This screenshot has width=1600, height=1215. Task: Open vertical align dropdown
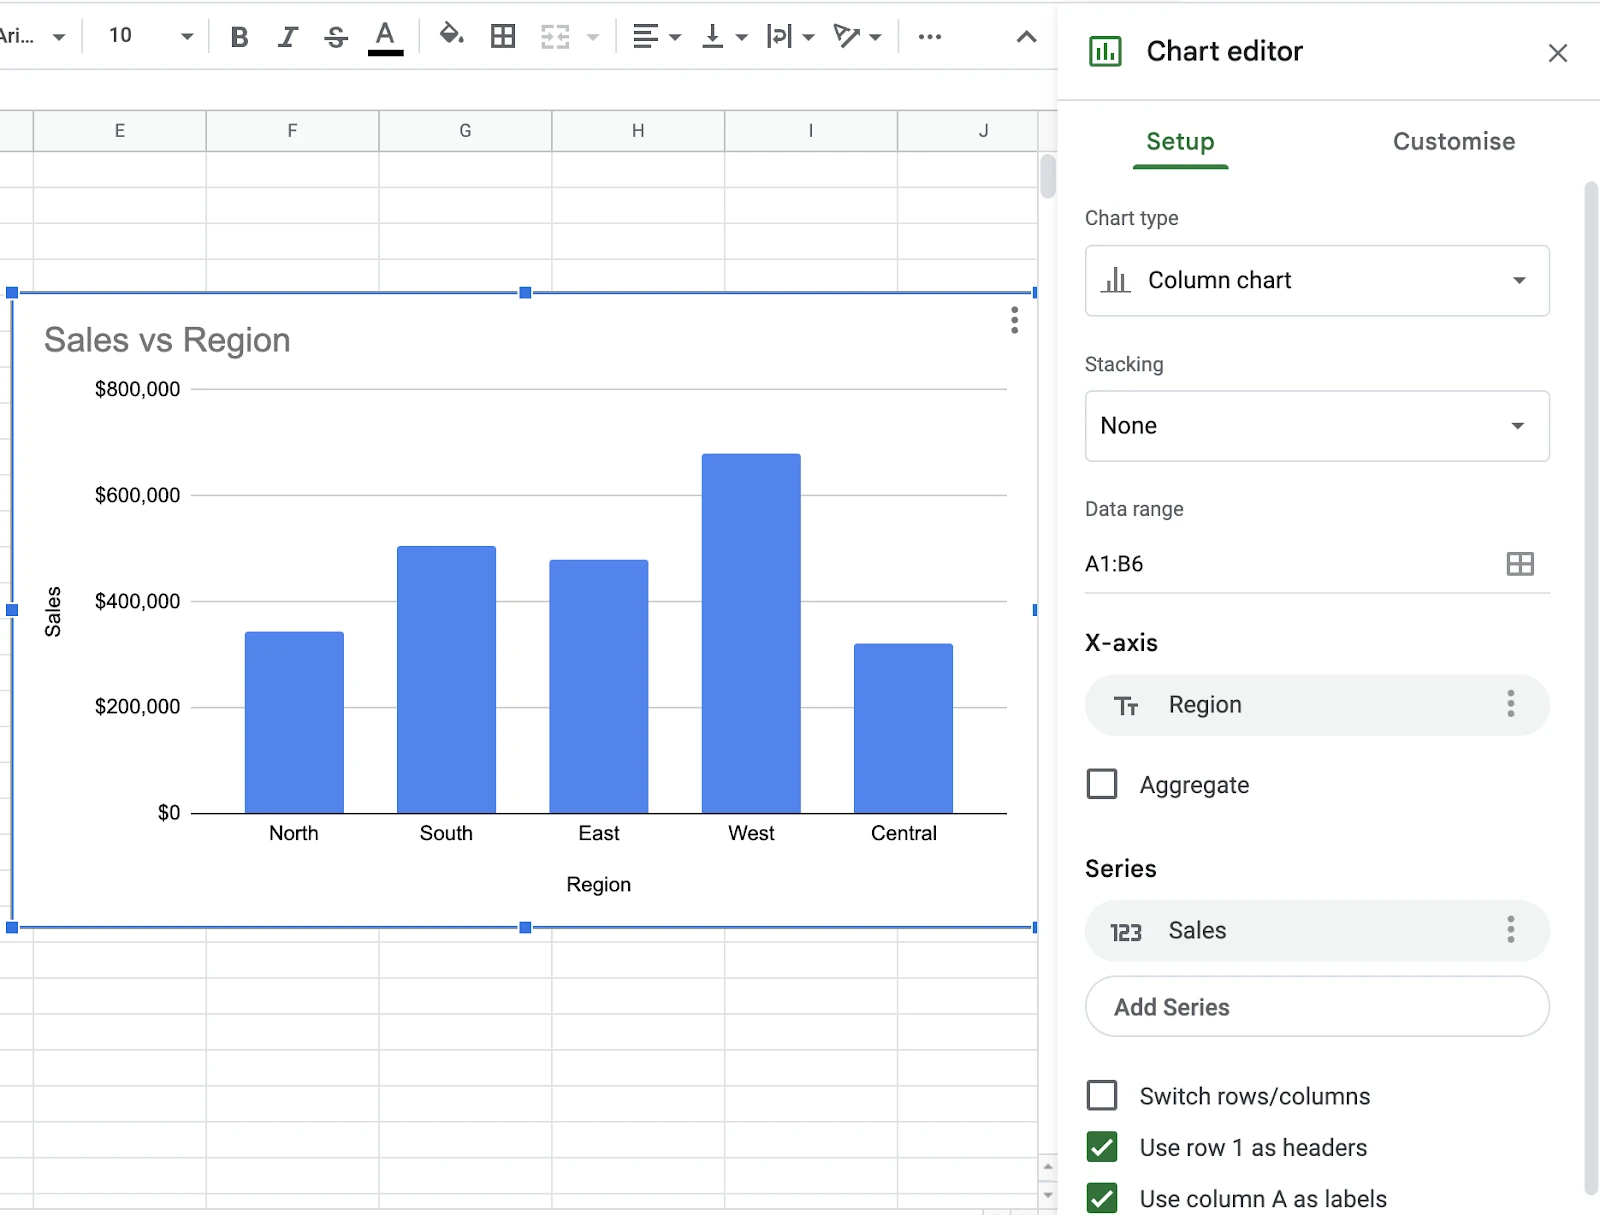click(724, 37)
